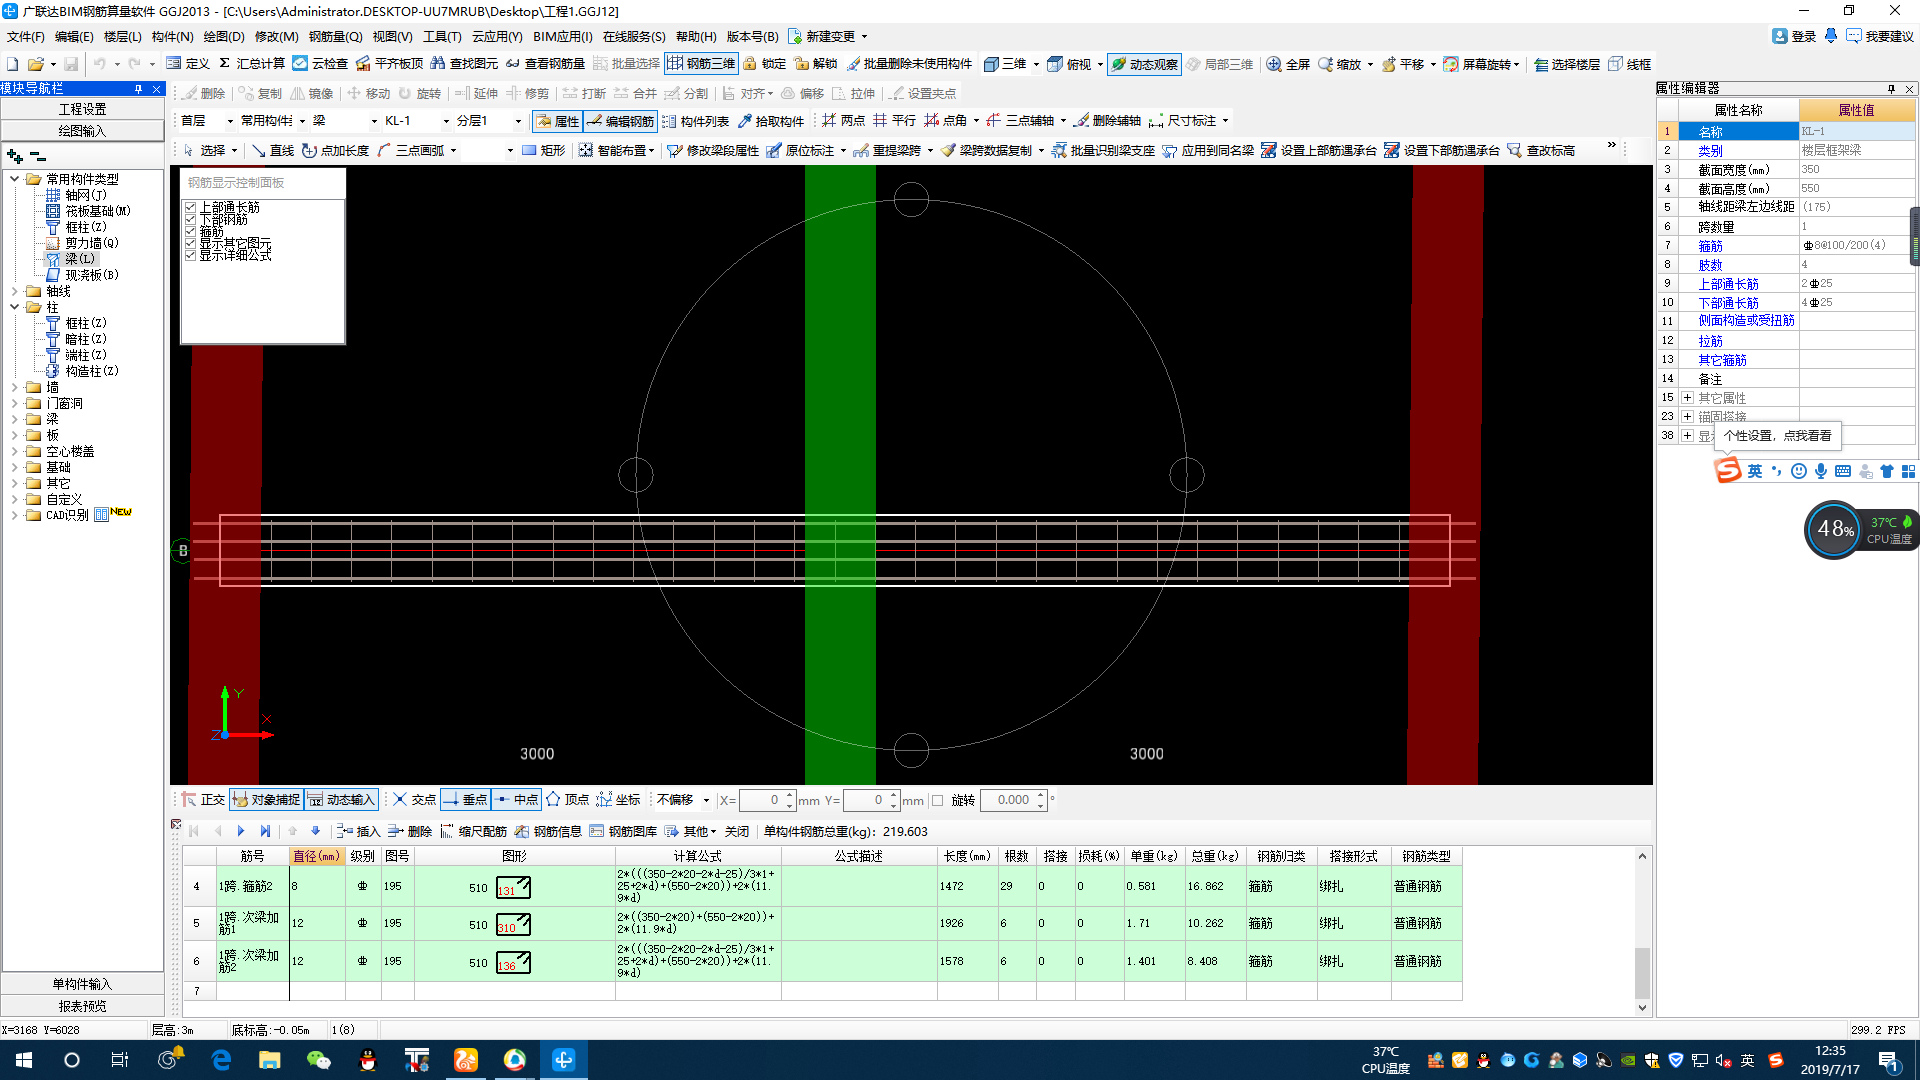The height and width of the screenshot is (1080, 1920).
Task: Open the 在线服务(S) menu
Action: 634,36
